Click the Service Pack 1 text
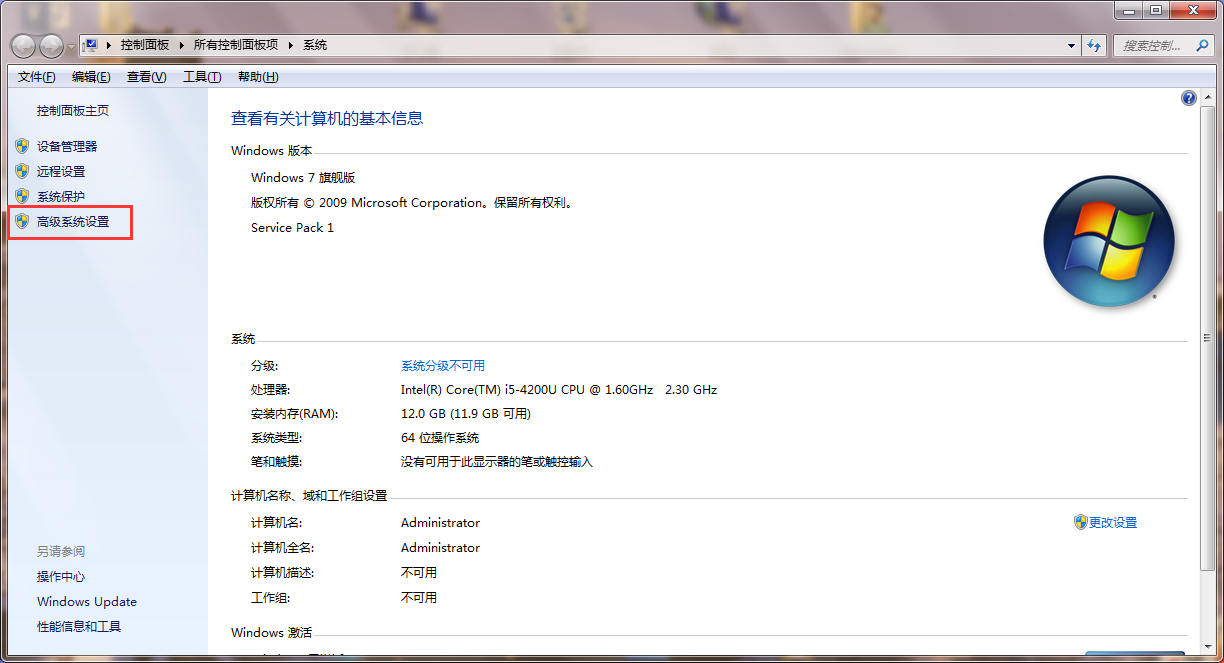This screenshot has height=663, width=1224. coord(292,228)
